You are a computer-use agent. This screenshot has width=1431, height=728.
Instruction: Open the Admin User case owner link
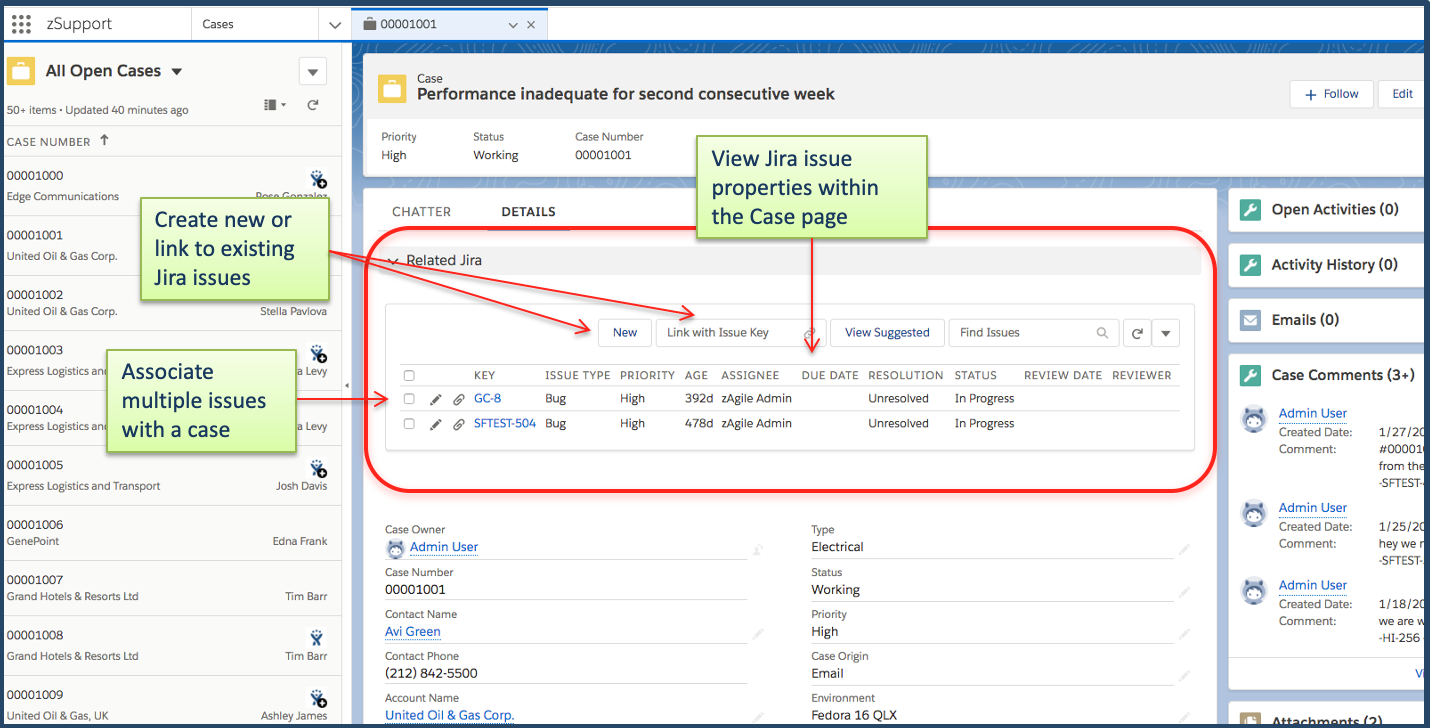click(x=443, y=547)
